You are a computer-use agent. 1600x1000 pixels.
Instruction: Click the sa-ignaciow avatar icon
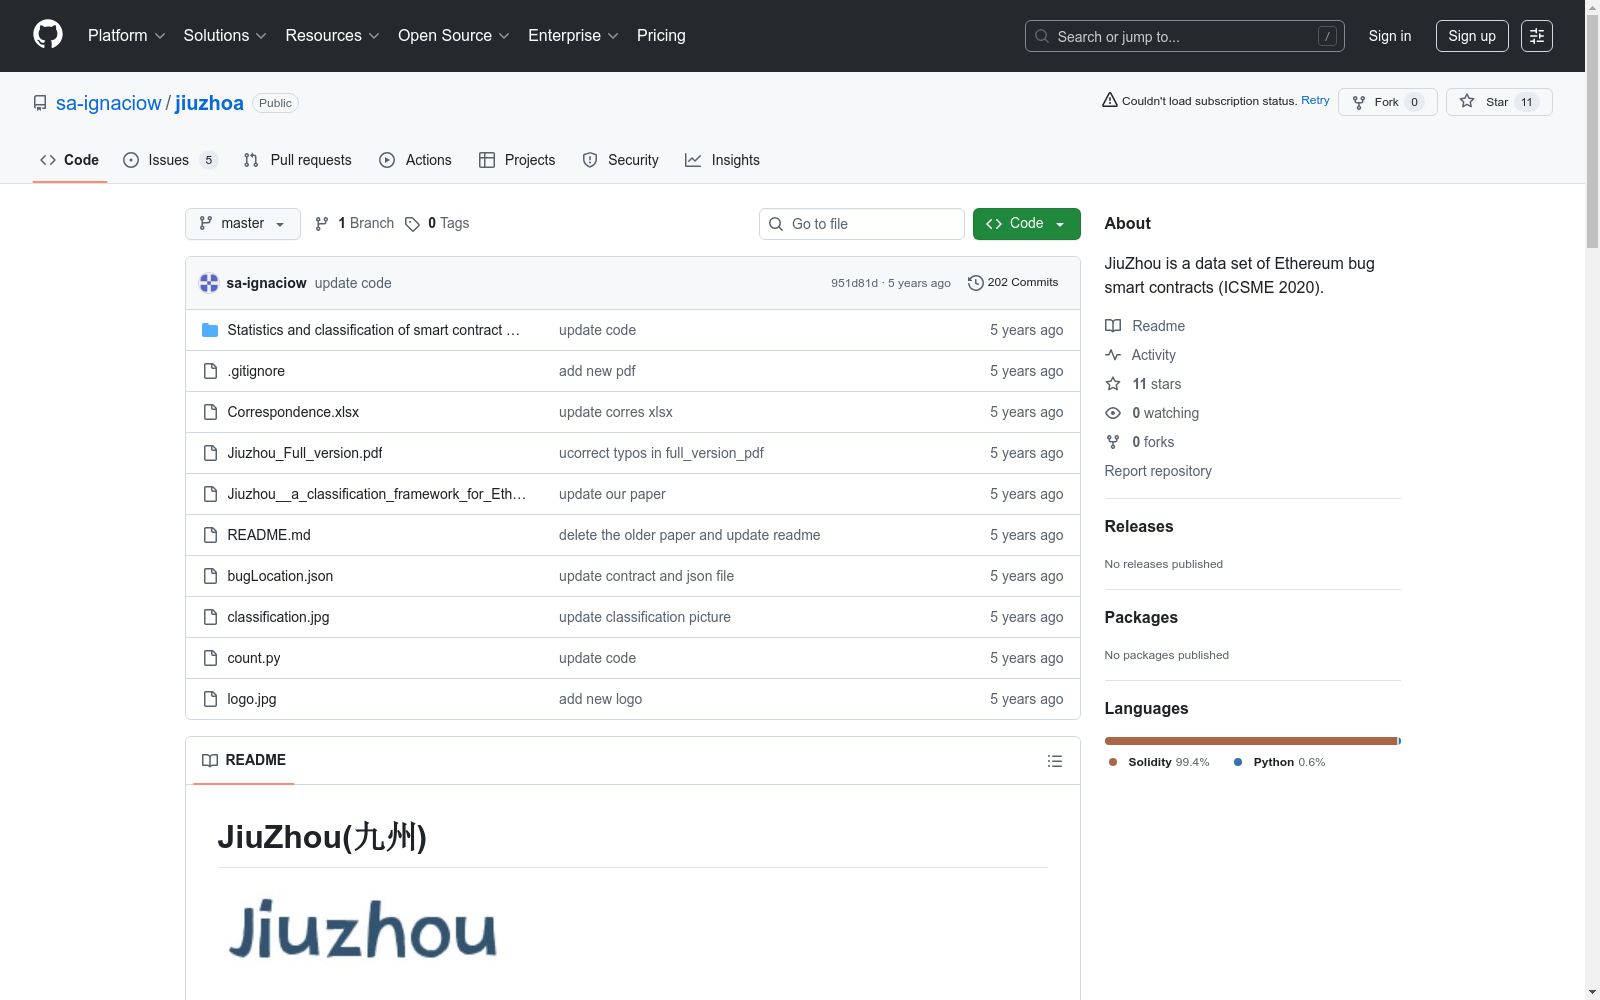tap(209, 283)
